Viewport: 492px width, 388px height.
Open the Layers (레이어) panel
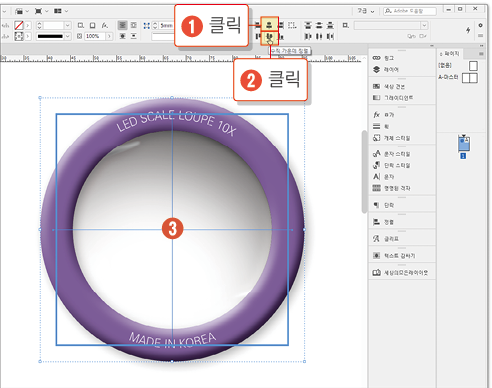(x=402, y=69)
